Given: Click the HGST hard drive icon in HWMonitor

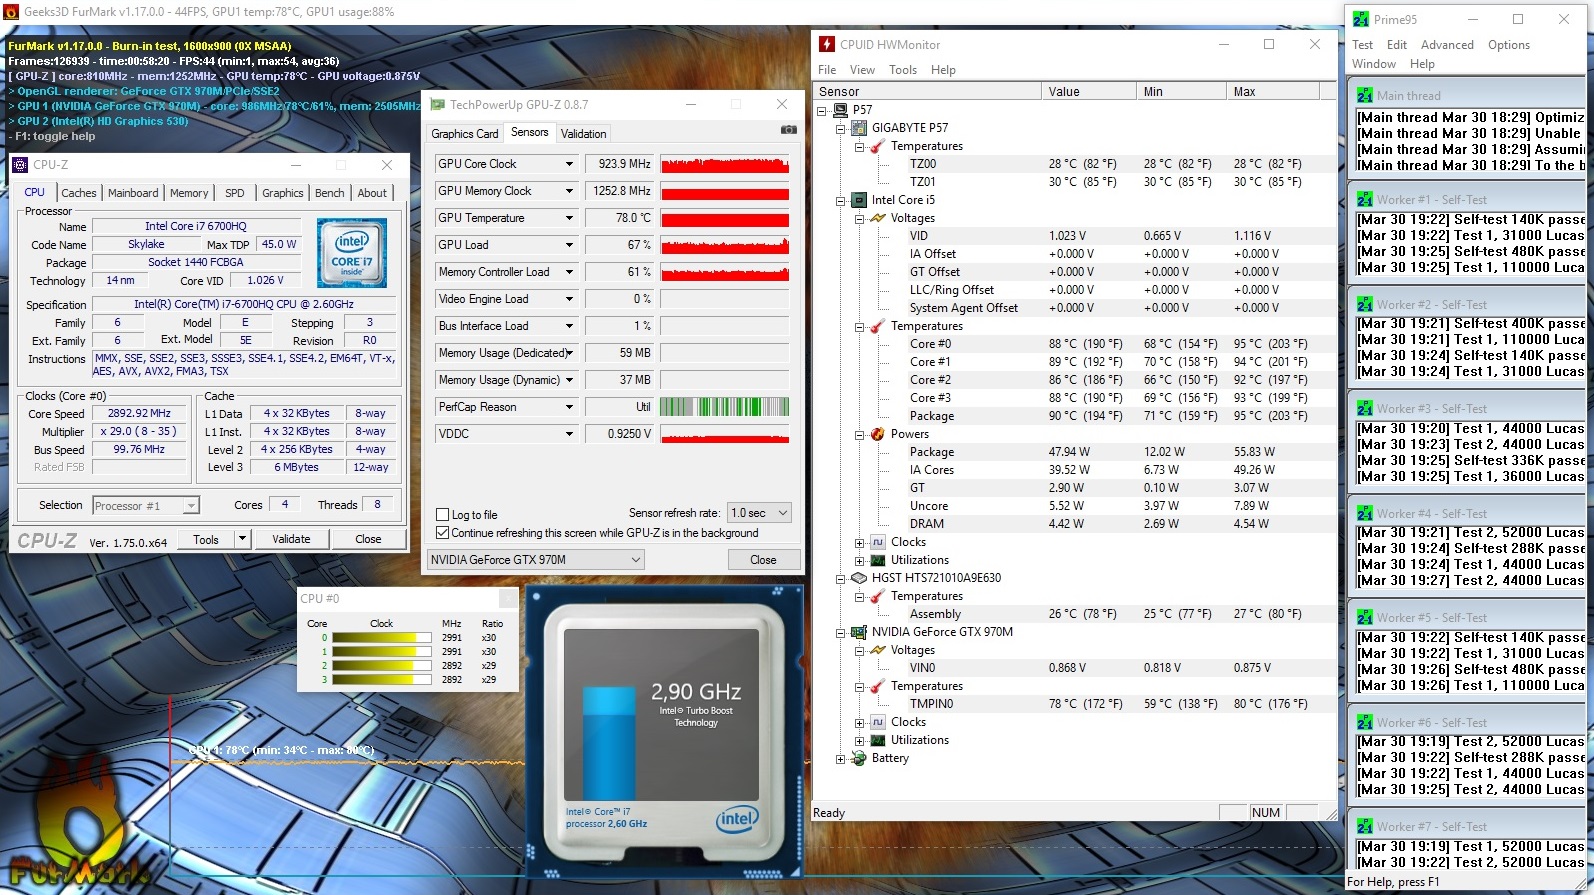Looking at the screenshot, I should [859, 578].
